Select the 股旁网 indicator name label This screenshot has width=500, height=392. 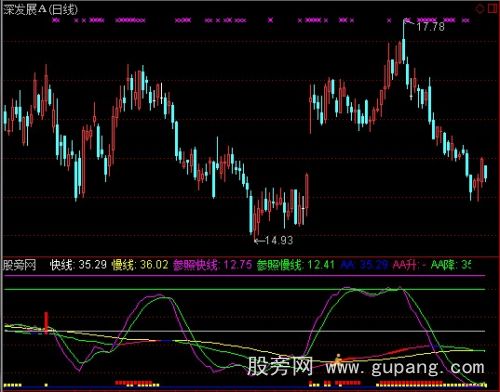pyautogui.click(x=19, y=265)
